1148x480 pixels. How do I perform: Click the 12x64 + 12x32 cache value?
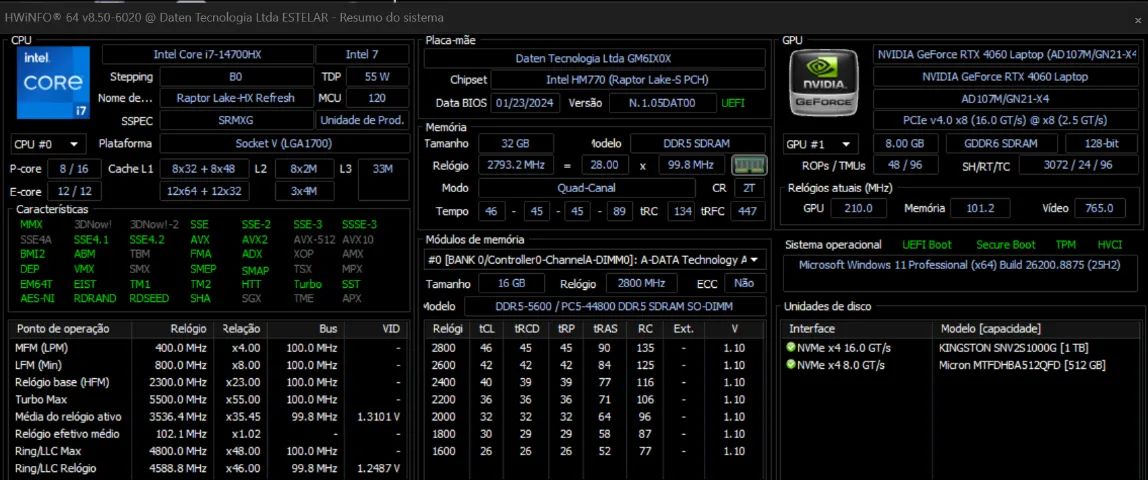tap(204, 192)
